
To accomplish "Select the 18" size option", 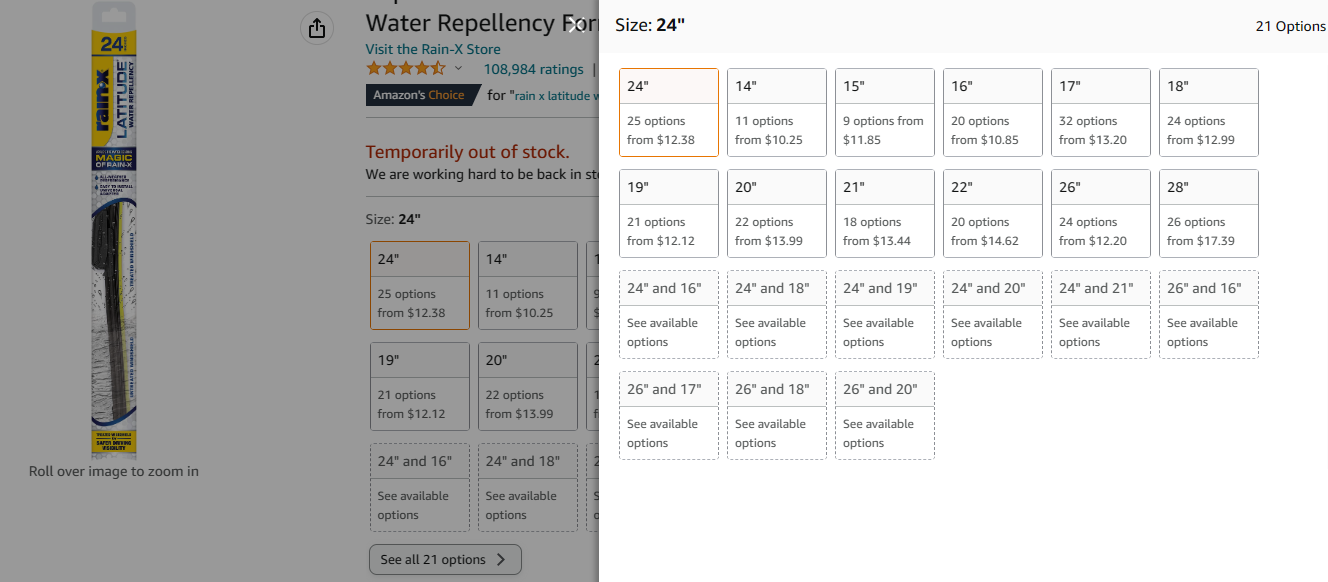I will coord(1208,112).
